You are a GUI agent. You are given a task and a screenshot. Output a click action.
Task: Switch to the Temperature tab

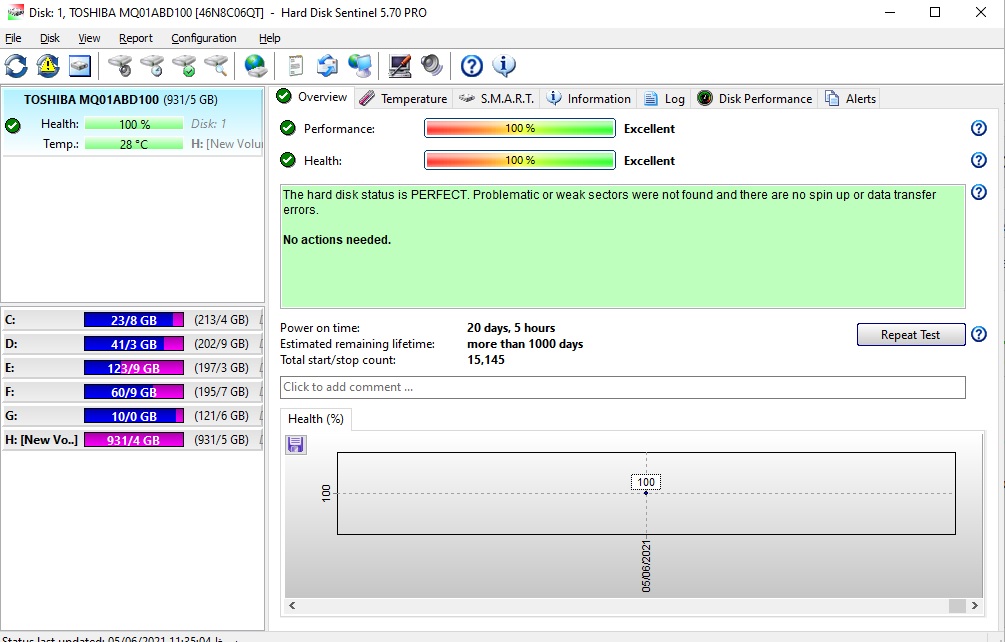403,99
